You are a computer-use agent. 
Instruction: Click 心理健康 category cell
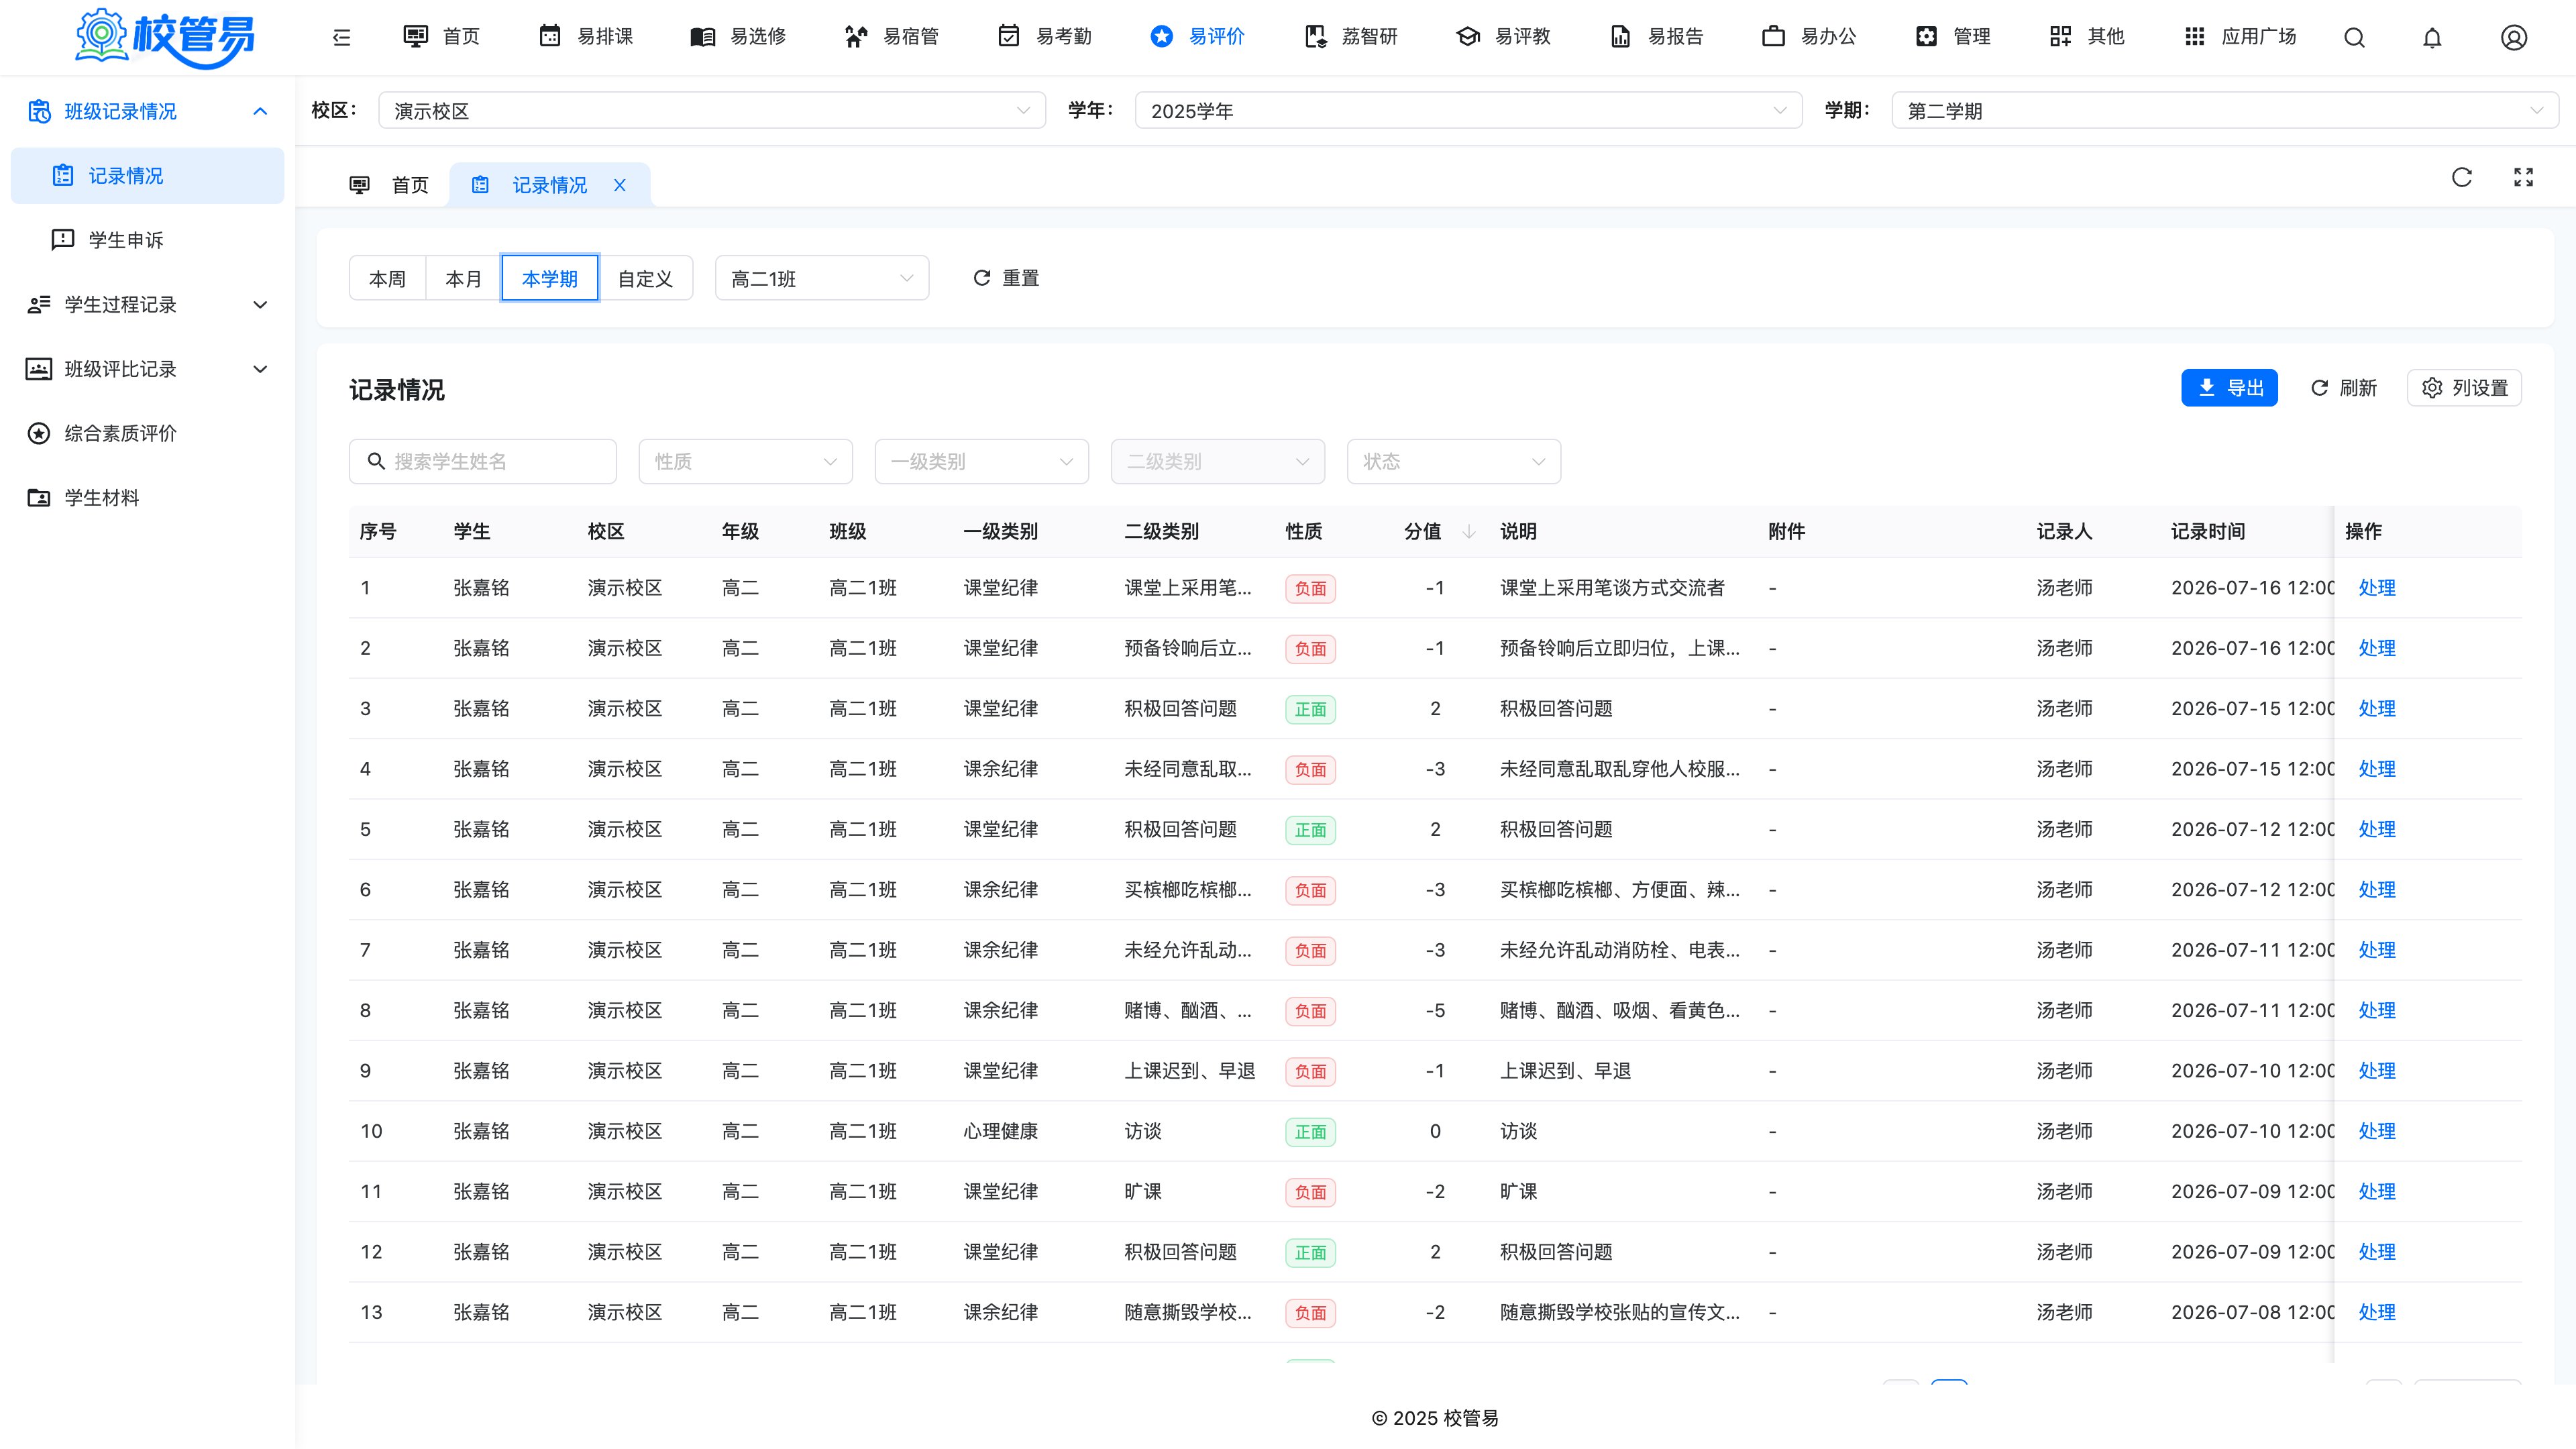(1000, 1131)
